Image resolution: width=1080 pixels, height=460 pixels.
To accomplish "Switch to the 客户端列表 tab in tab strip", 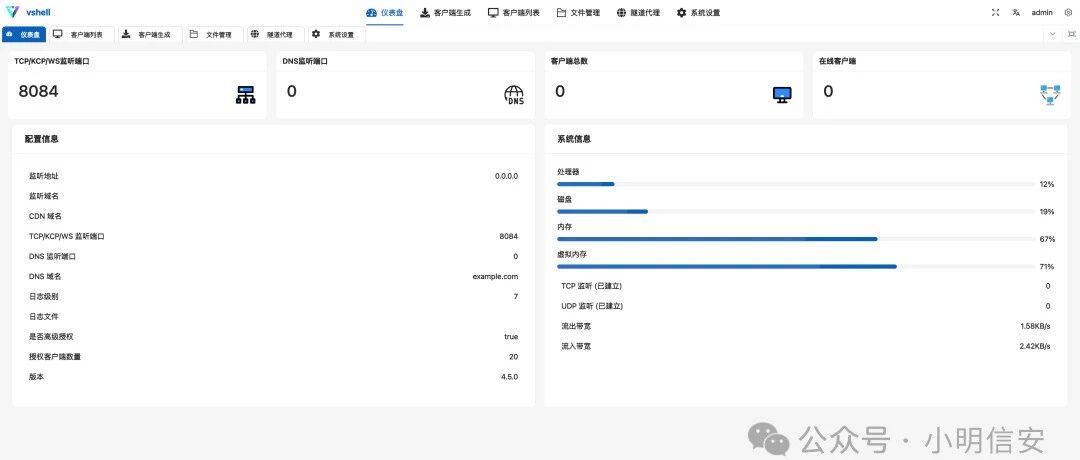I will point(80,34).
